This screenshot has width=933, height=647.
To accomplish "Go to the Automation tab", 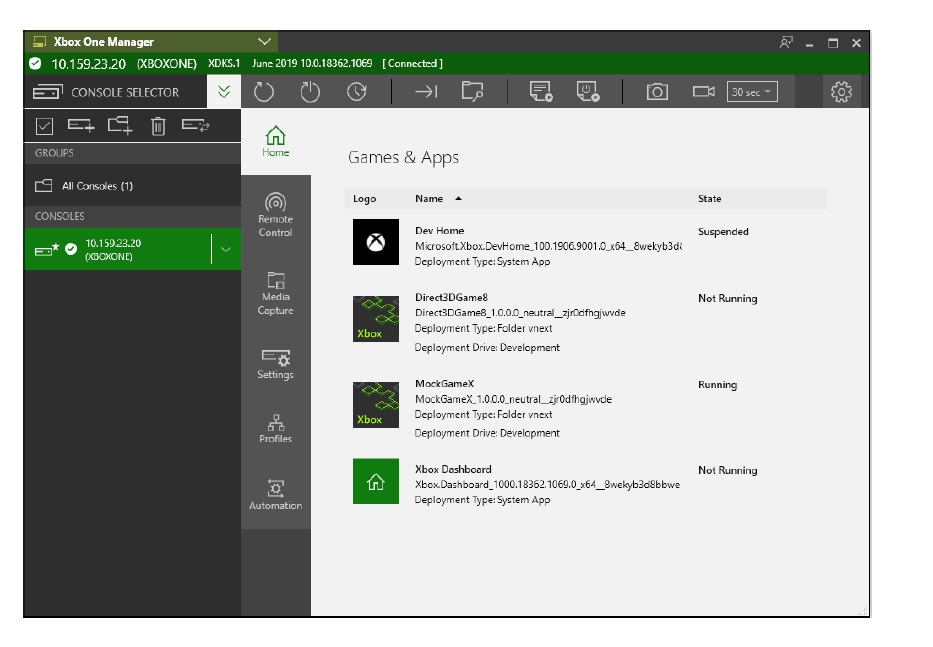I will 276,494.
